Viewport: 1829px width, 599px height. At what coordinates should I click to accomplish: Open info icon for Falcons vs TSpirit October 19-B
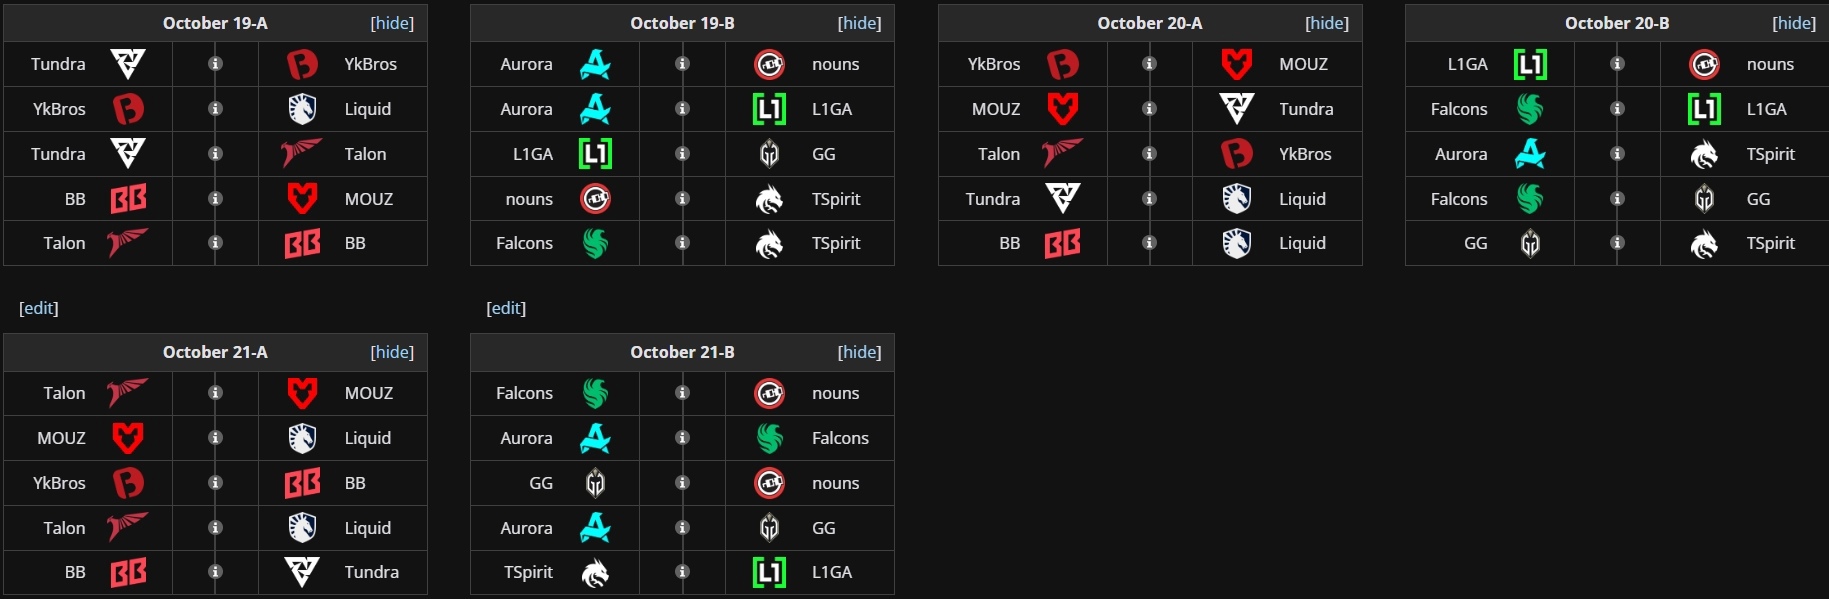click(682, 243)
